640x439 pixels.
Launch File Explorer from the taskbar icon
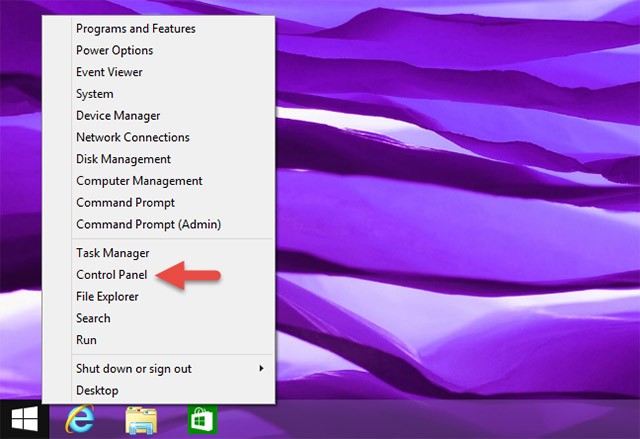[141, 420]
